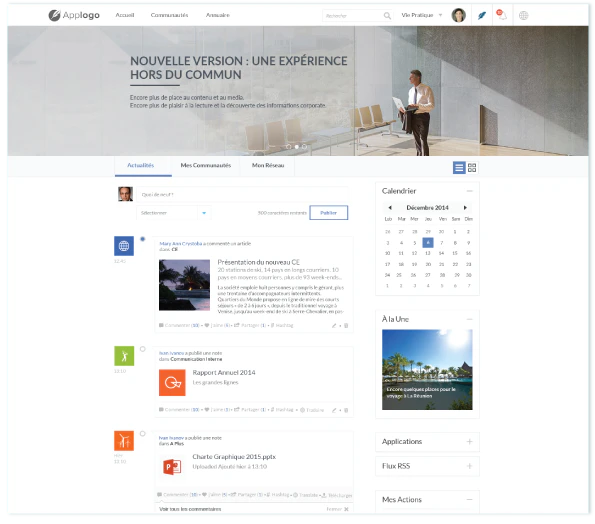Click the search magnifier icon
The width and height of the screenshot is (595, 524).
(387, 16)
